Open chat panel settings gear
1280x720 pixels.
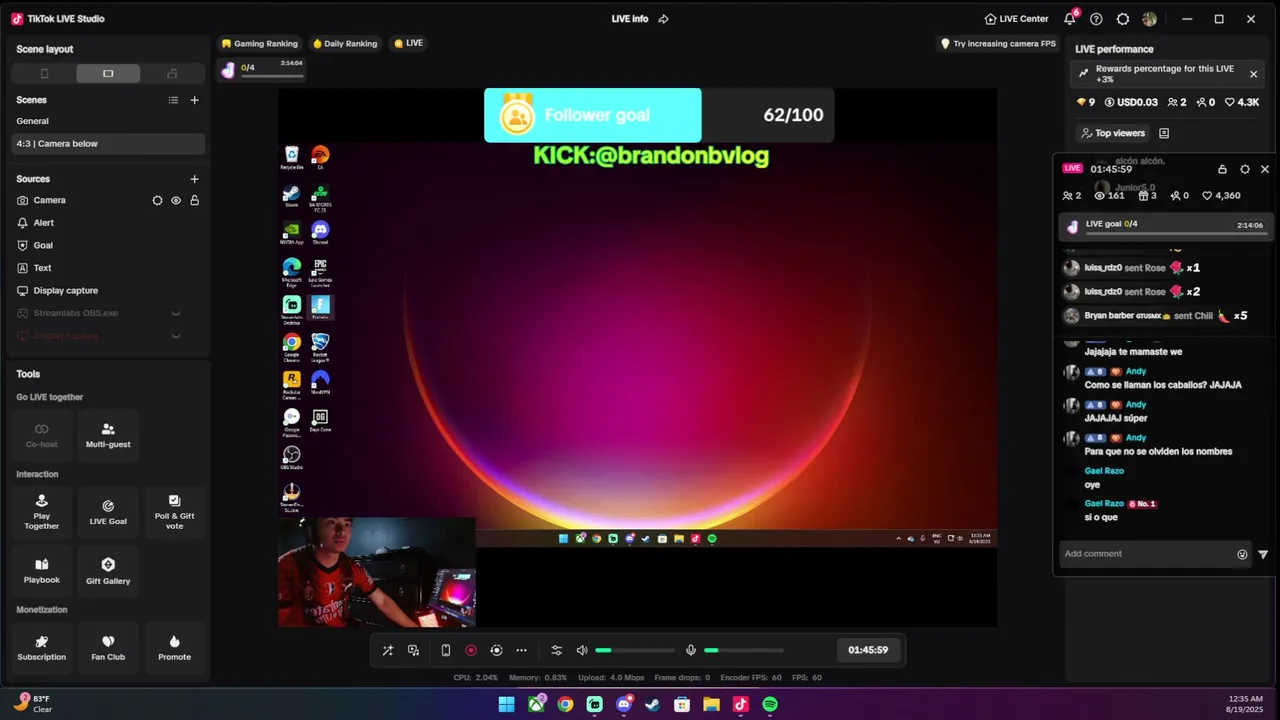click(x=1245, y=169)
